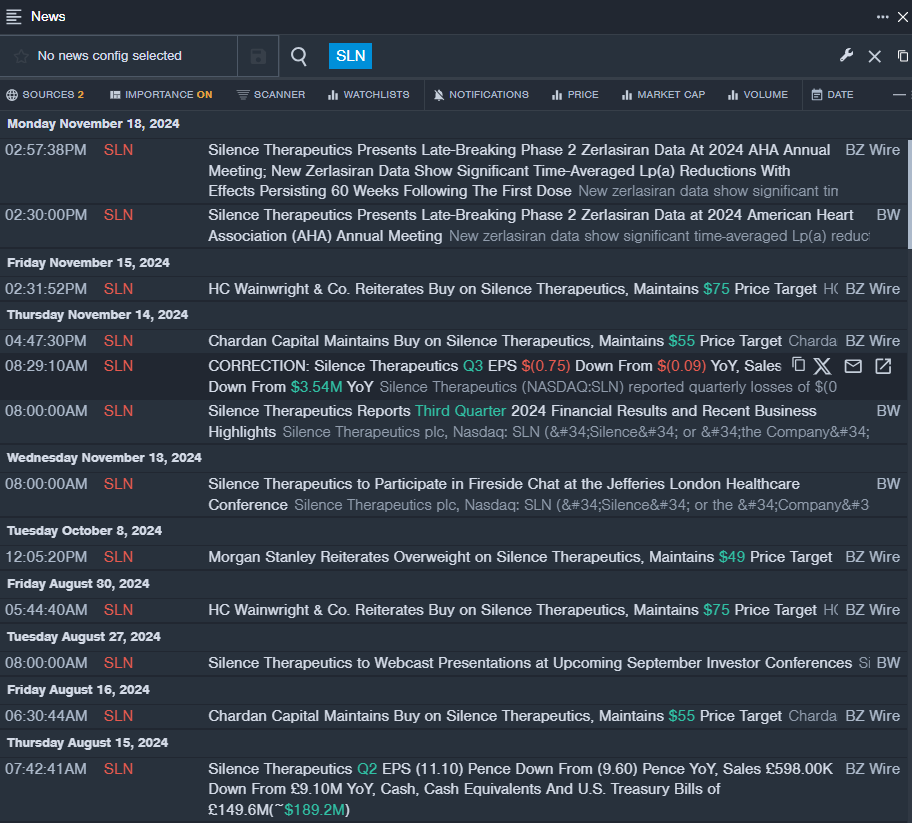This screenshot has height=823, width=912.
Task: Email the CORRECTION article via the envelope icon
Action: (853, 366)
